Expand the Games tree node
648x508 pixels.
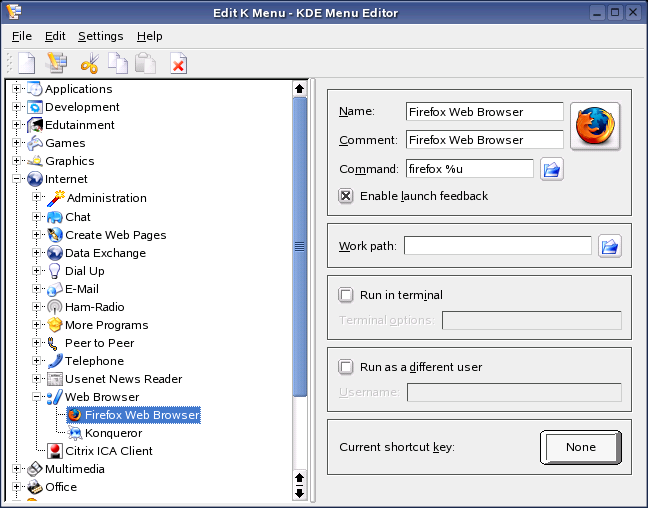[x=16, y=143]
